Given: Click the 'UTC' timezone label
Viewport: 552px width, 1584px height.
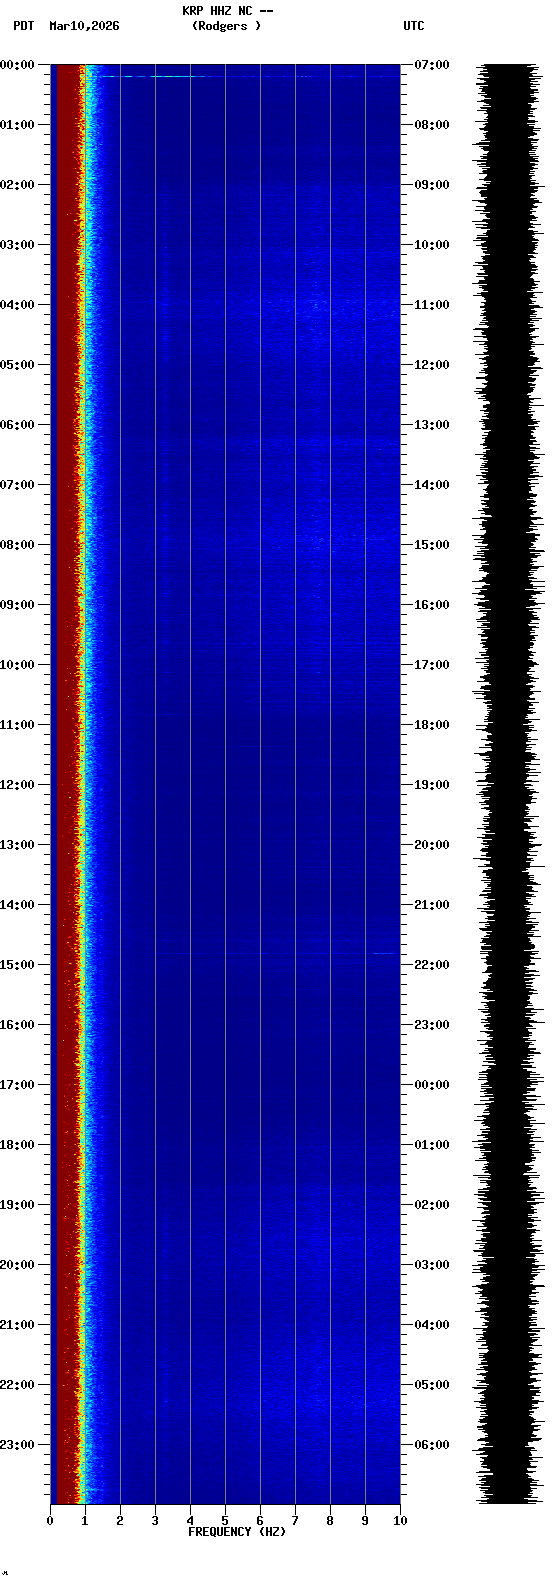Looking at the screenshot, I should pyautogui.click(x=414, y=26).
